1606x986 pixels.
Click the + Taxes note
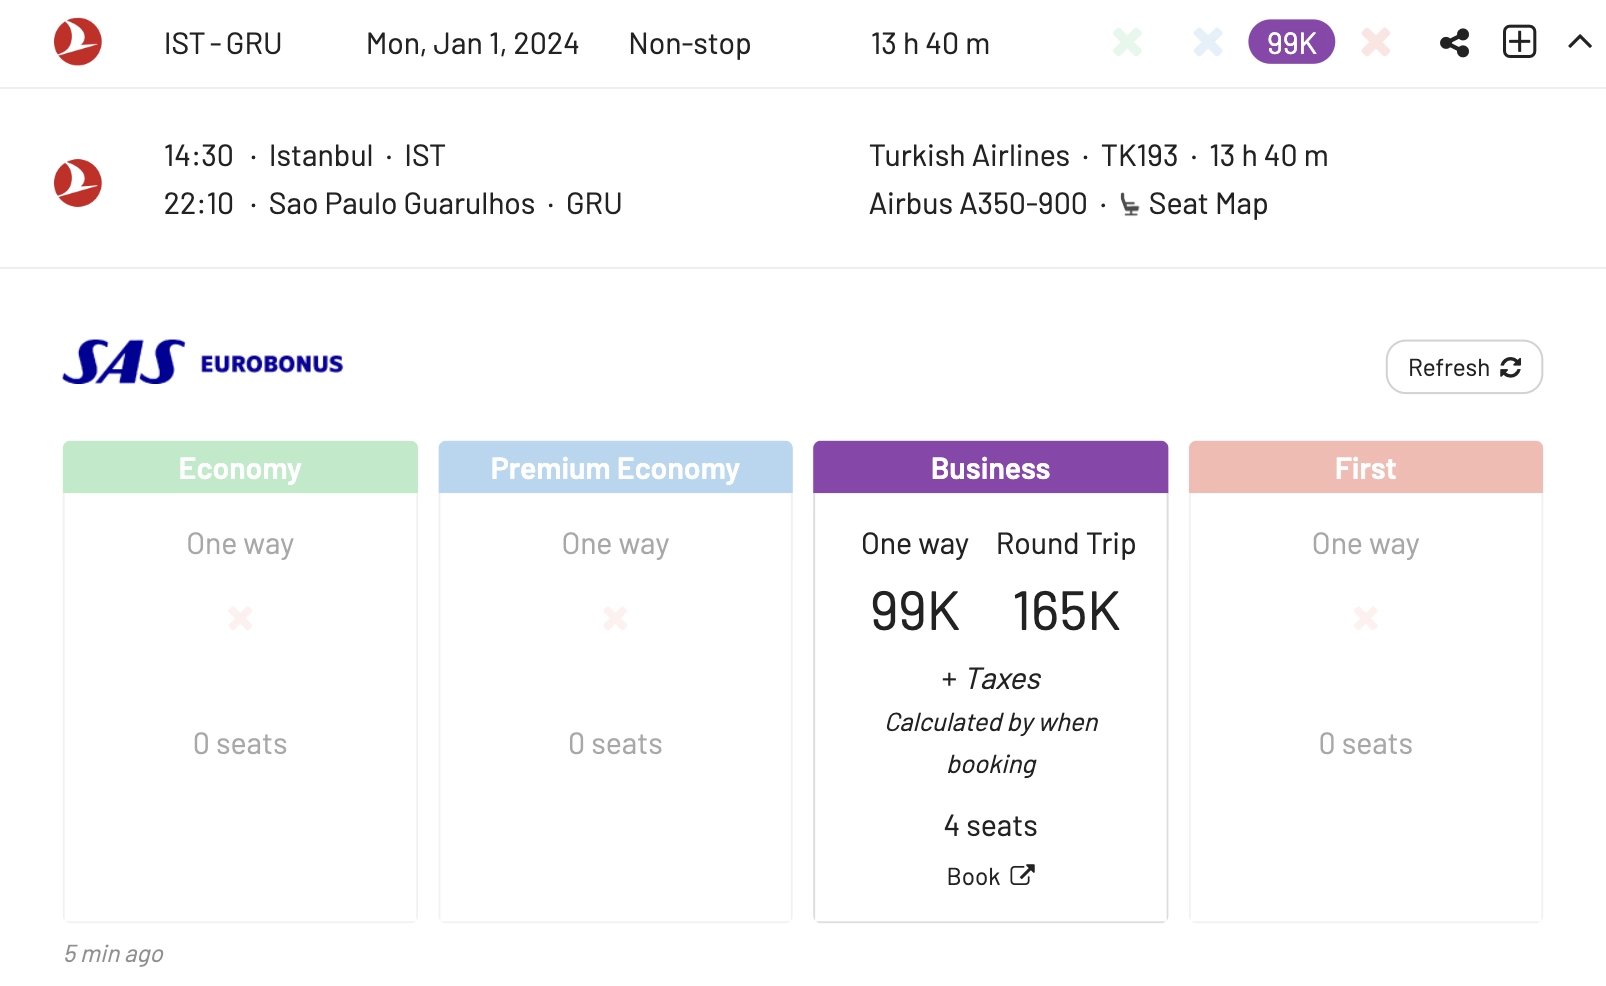point(990,679)
